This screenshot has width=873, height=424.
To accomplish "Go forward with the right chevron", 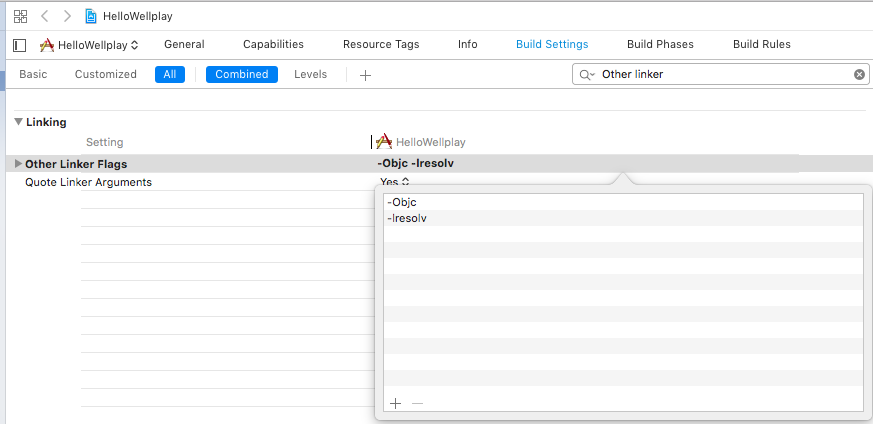I will tap(67, 16).
